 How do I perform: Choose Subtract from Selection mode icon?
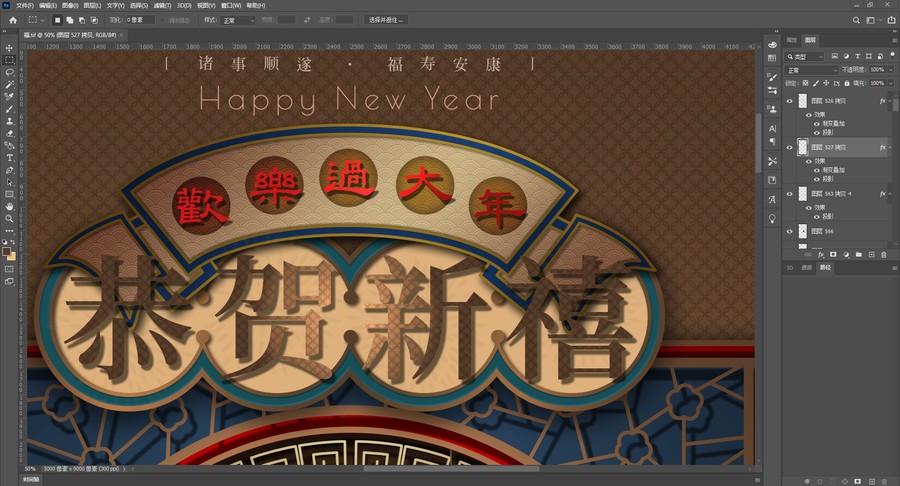tap(82, 20)
